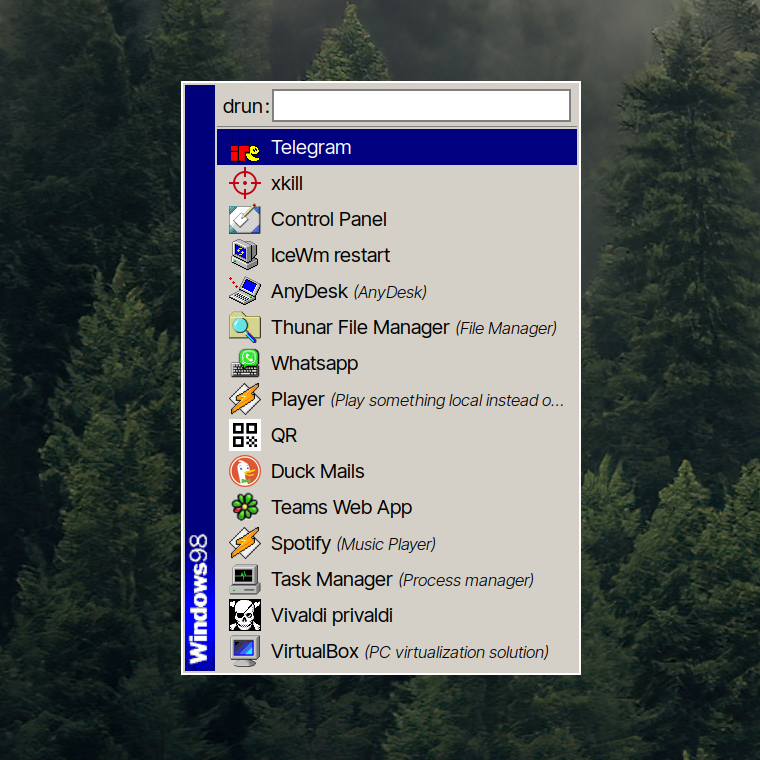Launch the Spotify entry name

pos(301,544)
